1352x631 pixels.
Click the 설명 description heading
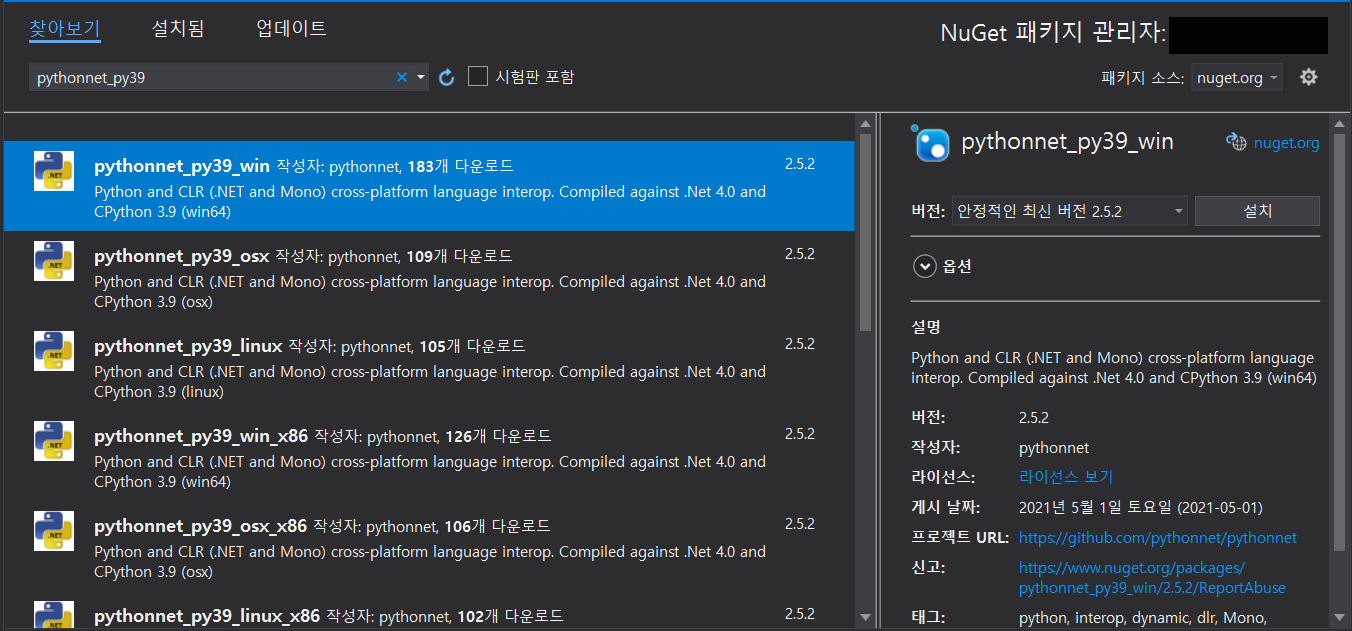(x=926, y=327)
